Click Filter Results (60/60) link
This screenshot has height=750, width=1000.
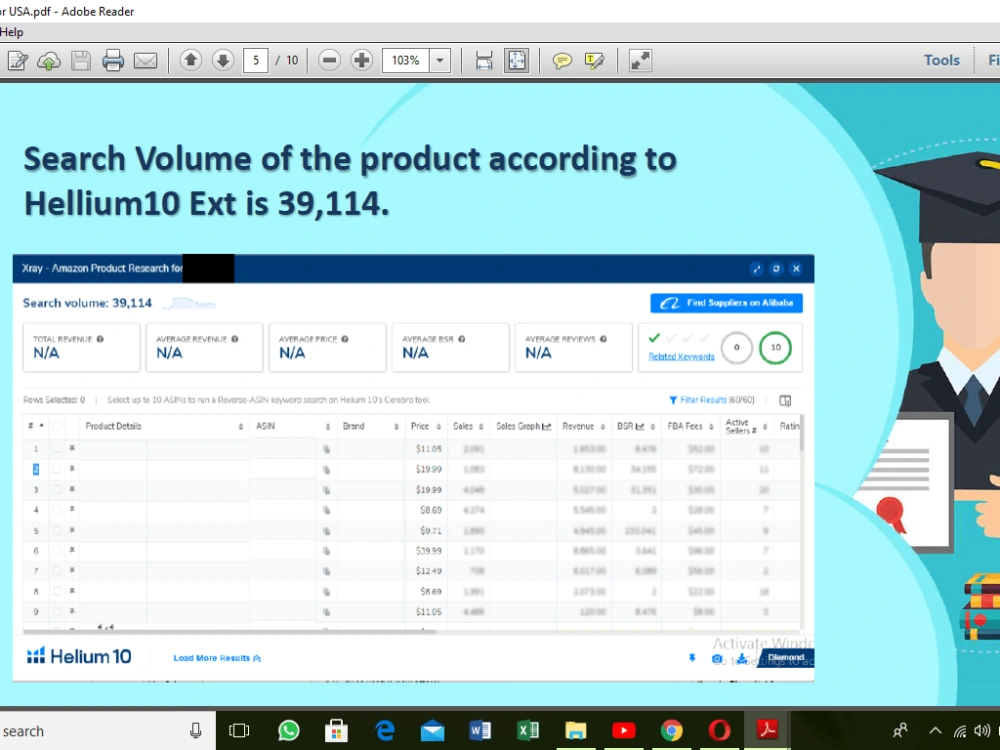pyautogui.click(x=712, y=400)
